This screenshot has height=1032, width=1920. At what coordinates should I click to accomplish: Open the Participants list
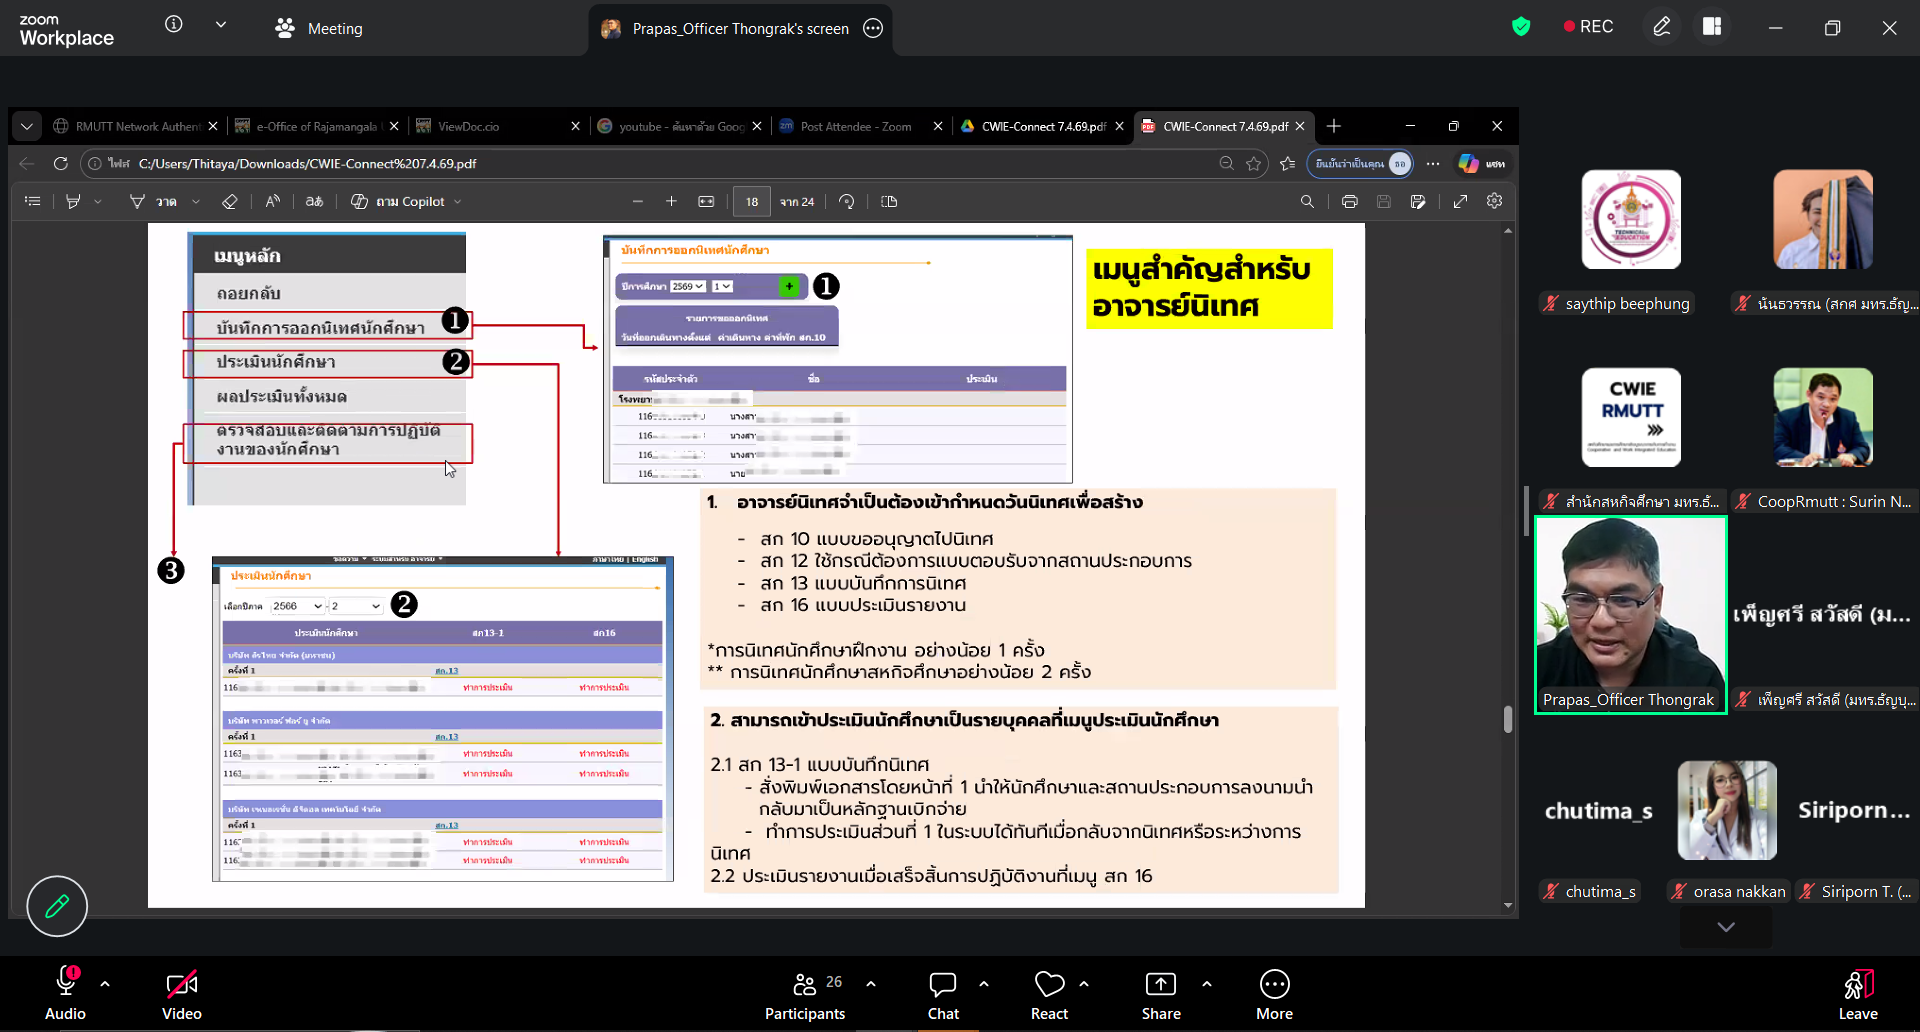pos(805,996)
